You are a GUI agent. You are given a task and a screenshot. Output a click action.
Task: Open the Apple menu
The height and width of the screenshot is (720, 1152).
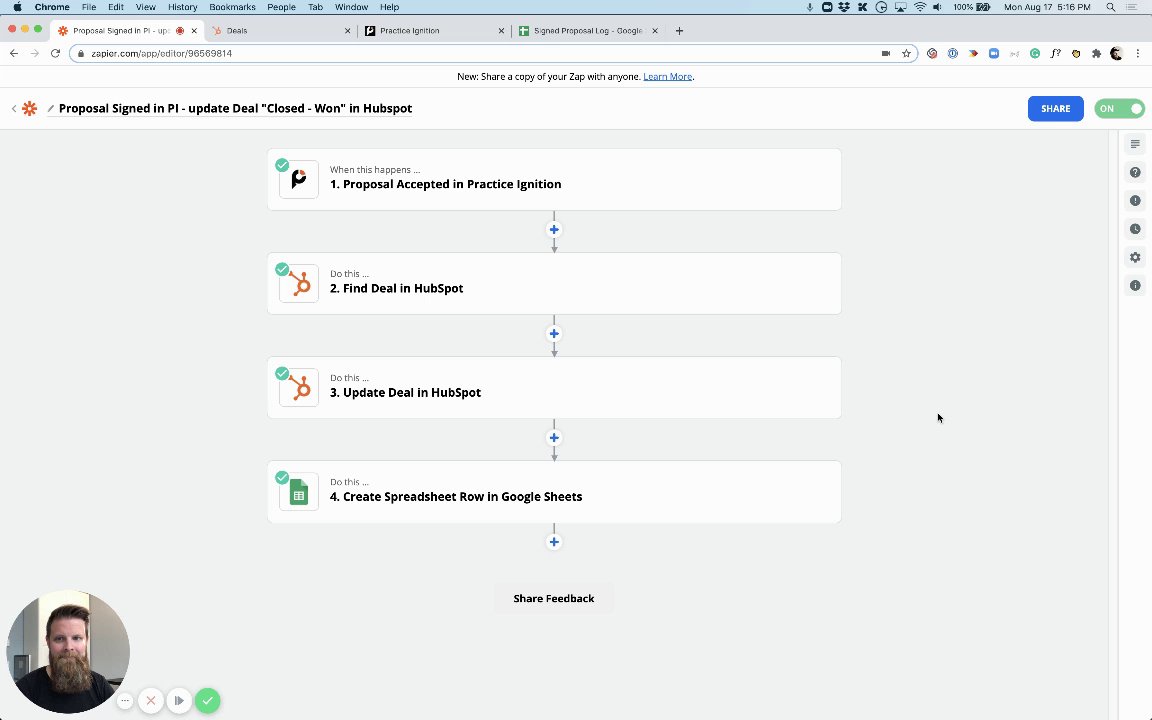tap(17, 7)
